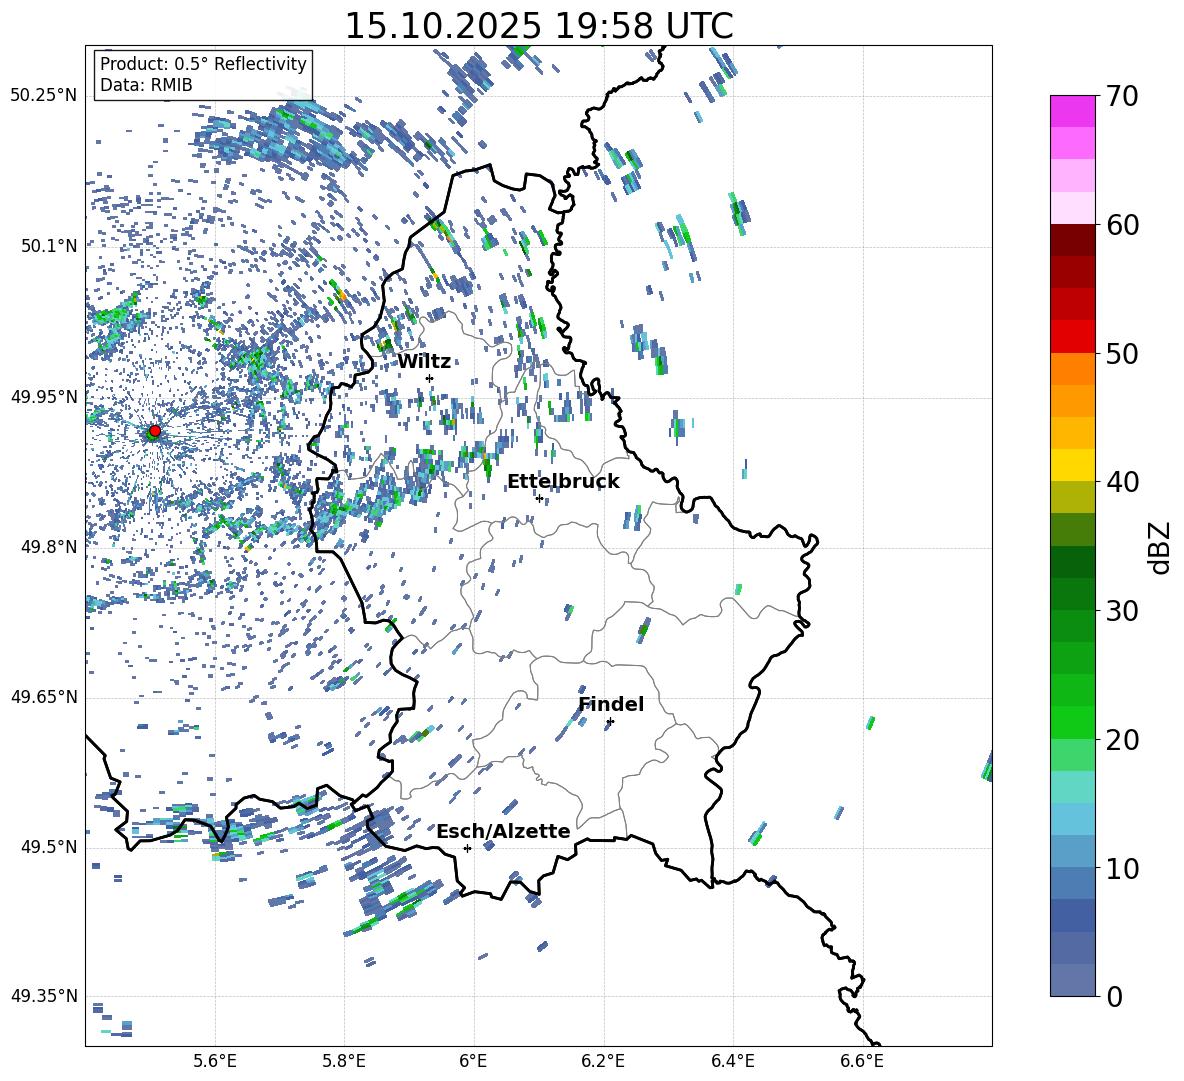Click the Findel station cross marker
1184x1081 pixels.
(x=610, y=721)
